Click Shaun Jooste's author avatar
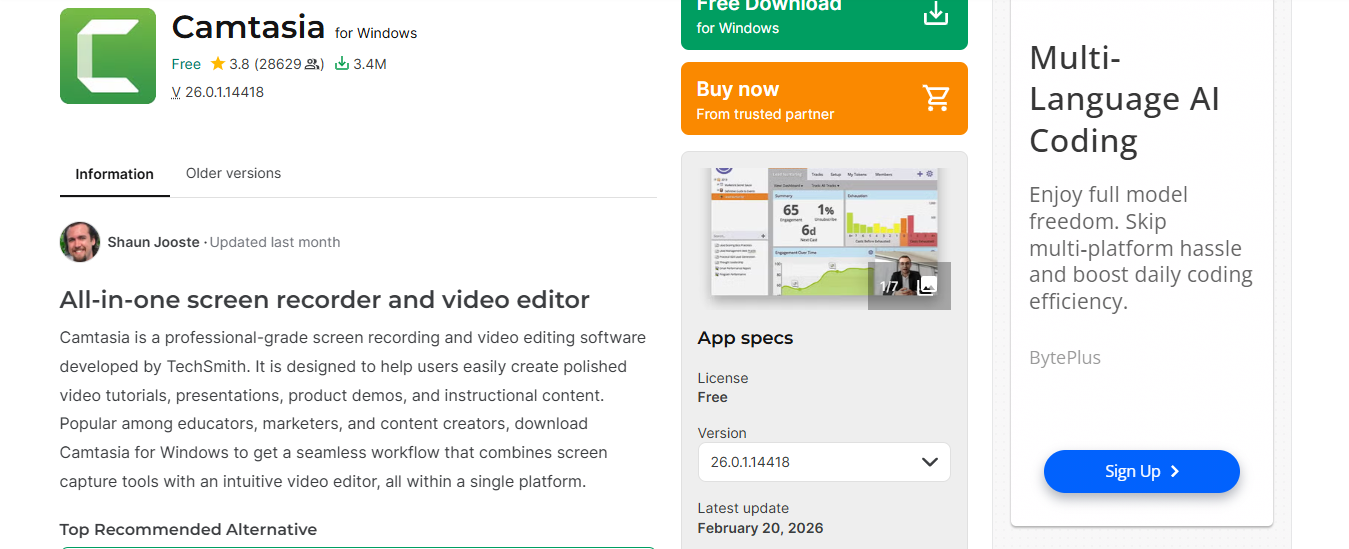Screen dimensions: 1349x549 click(x=80, y=242)
